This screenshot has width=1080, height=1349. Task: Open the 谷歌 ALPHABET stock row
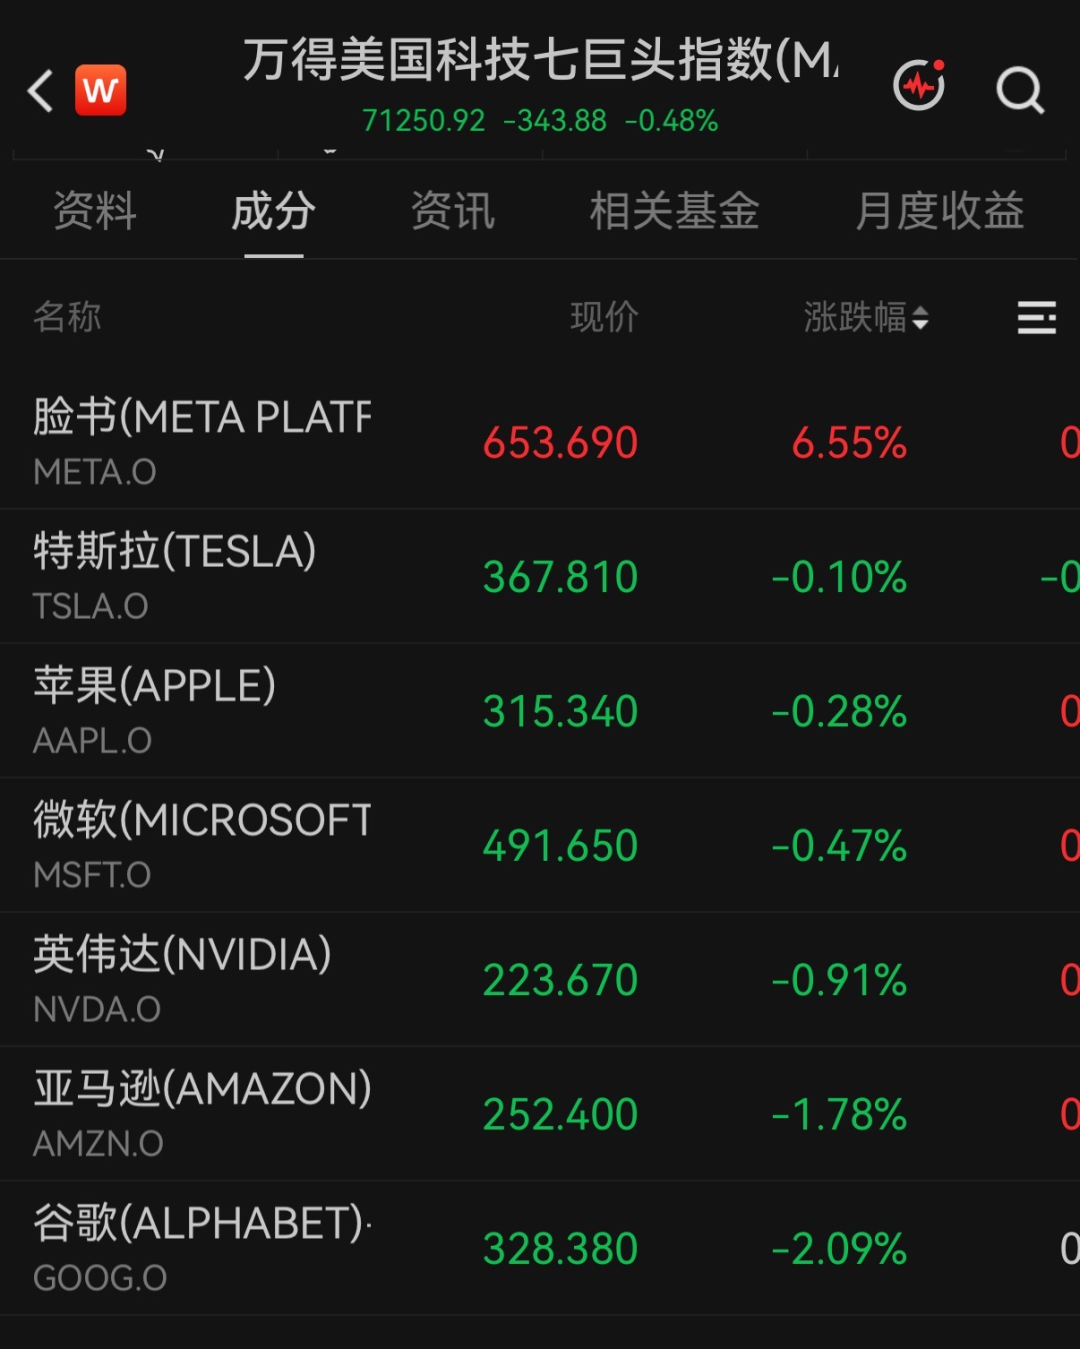540,1249
